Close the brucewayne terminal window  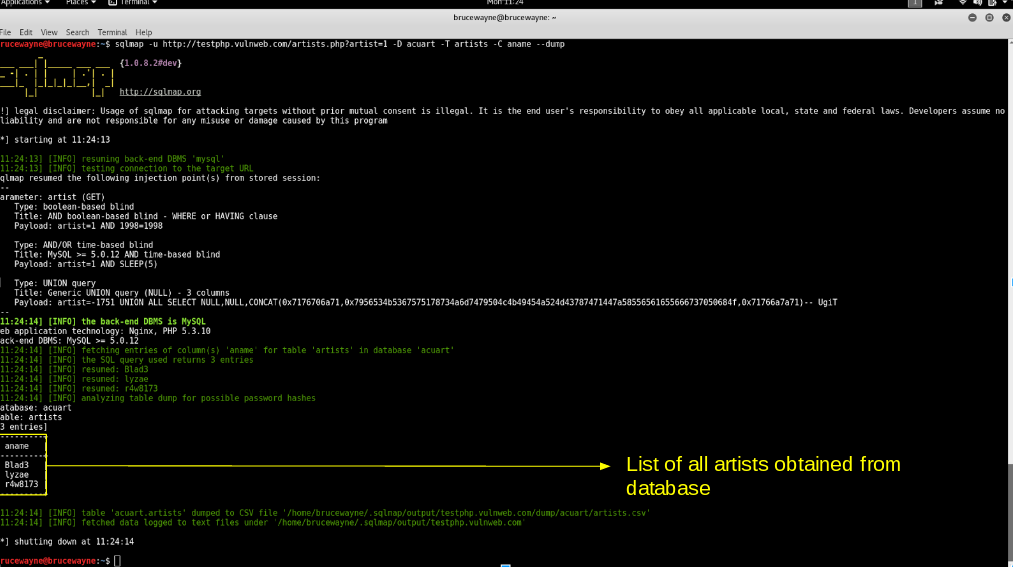pyautogui.click(x=1006, y=17)
